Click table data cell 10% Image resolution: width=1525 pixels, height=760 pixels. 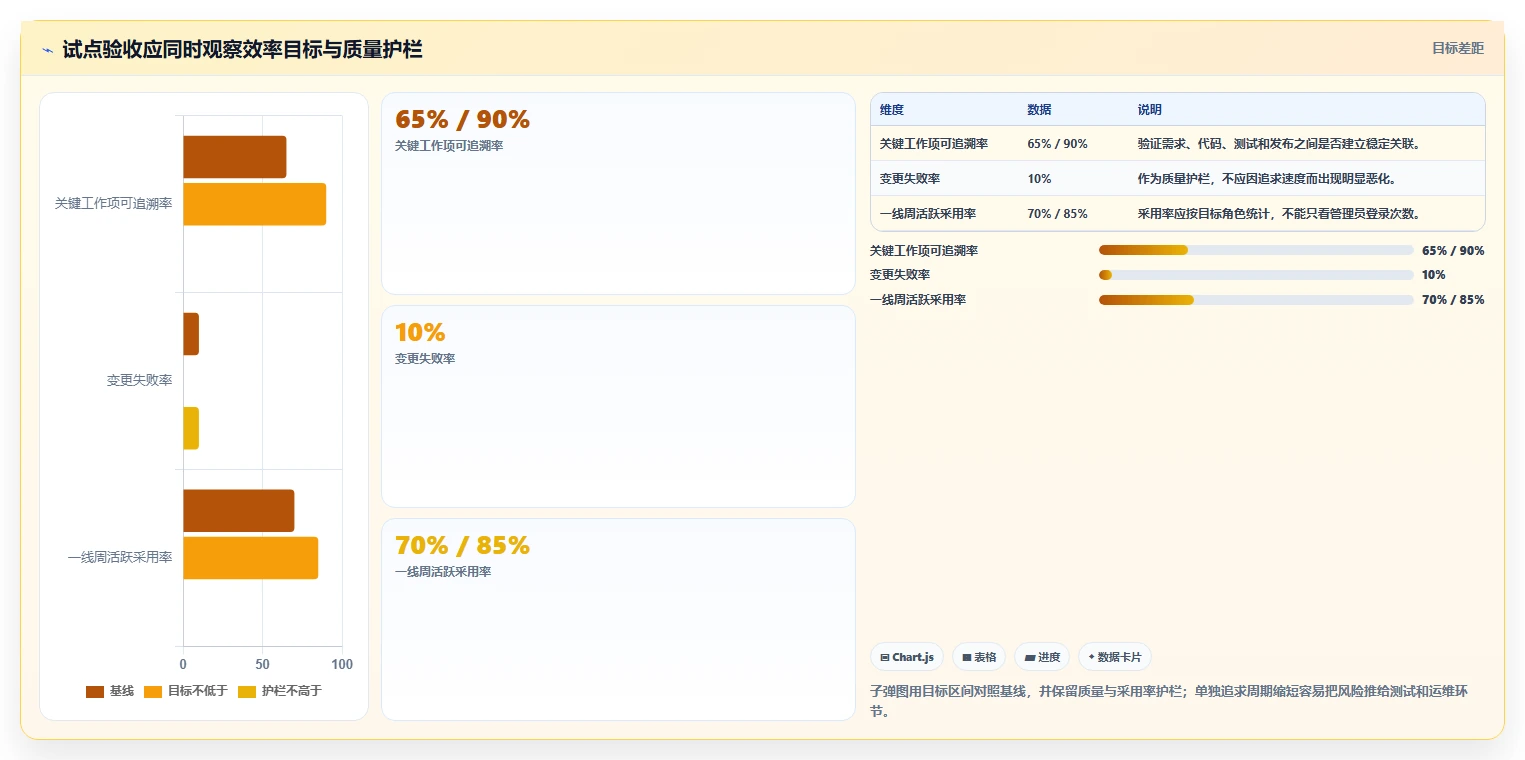(x=1039, y=179)
